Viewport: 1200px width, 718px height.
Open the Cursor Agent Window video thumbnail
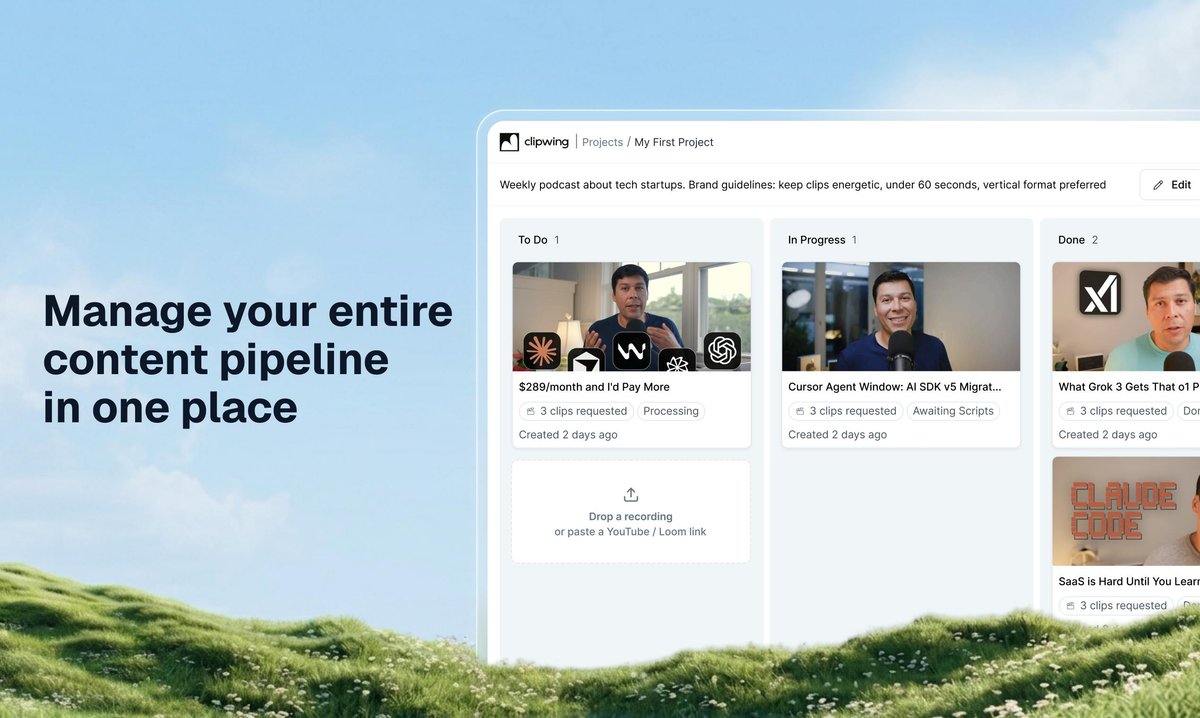901,316
